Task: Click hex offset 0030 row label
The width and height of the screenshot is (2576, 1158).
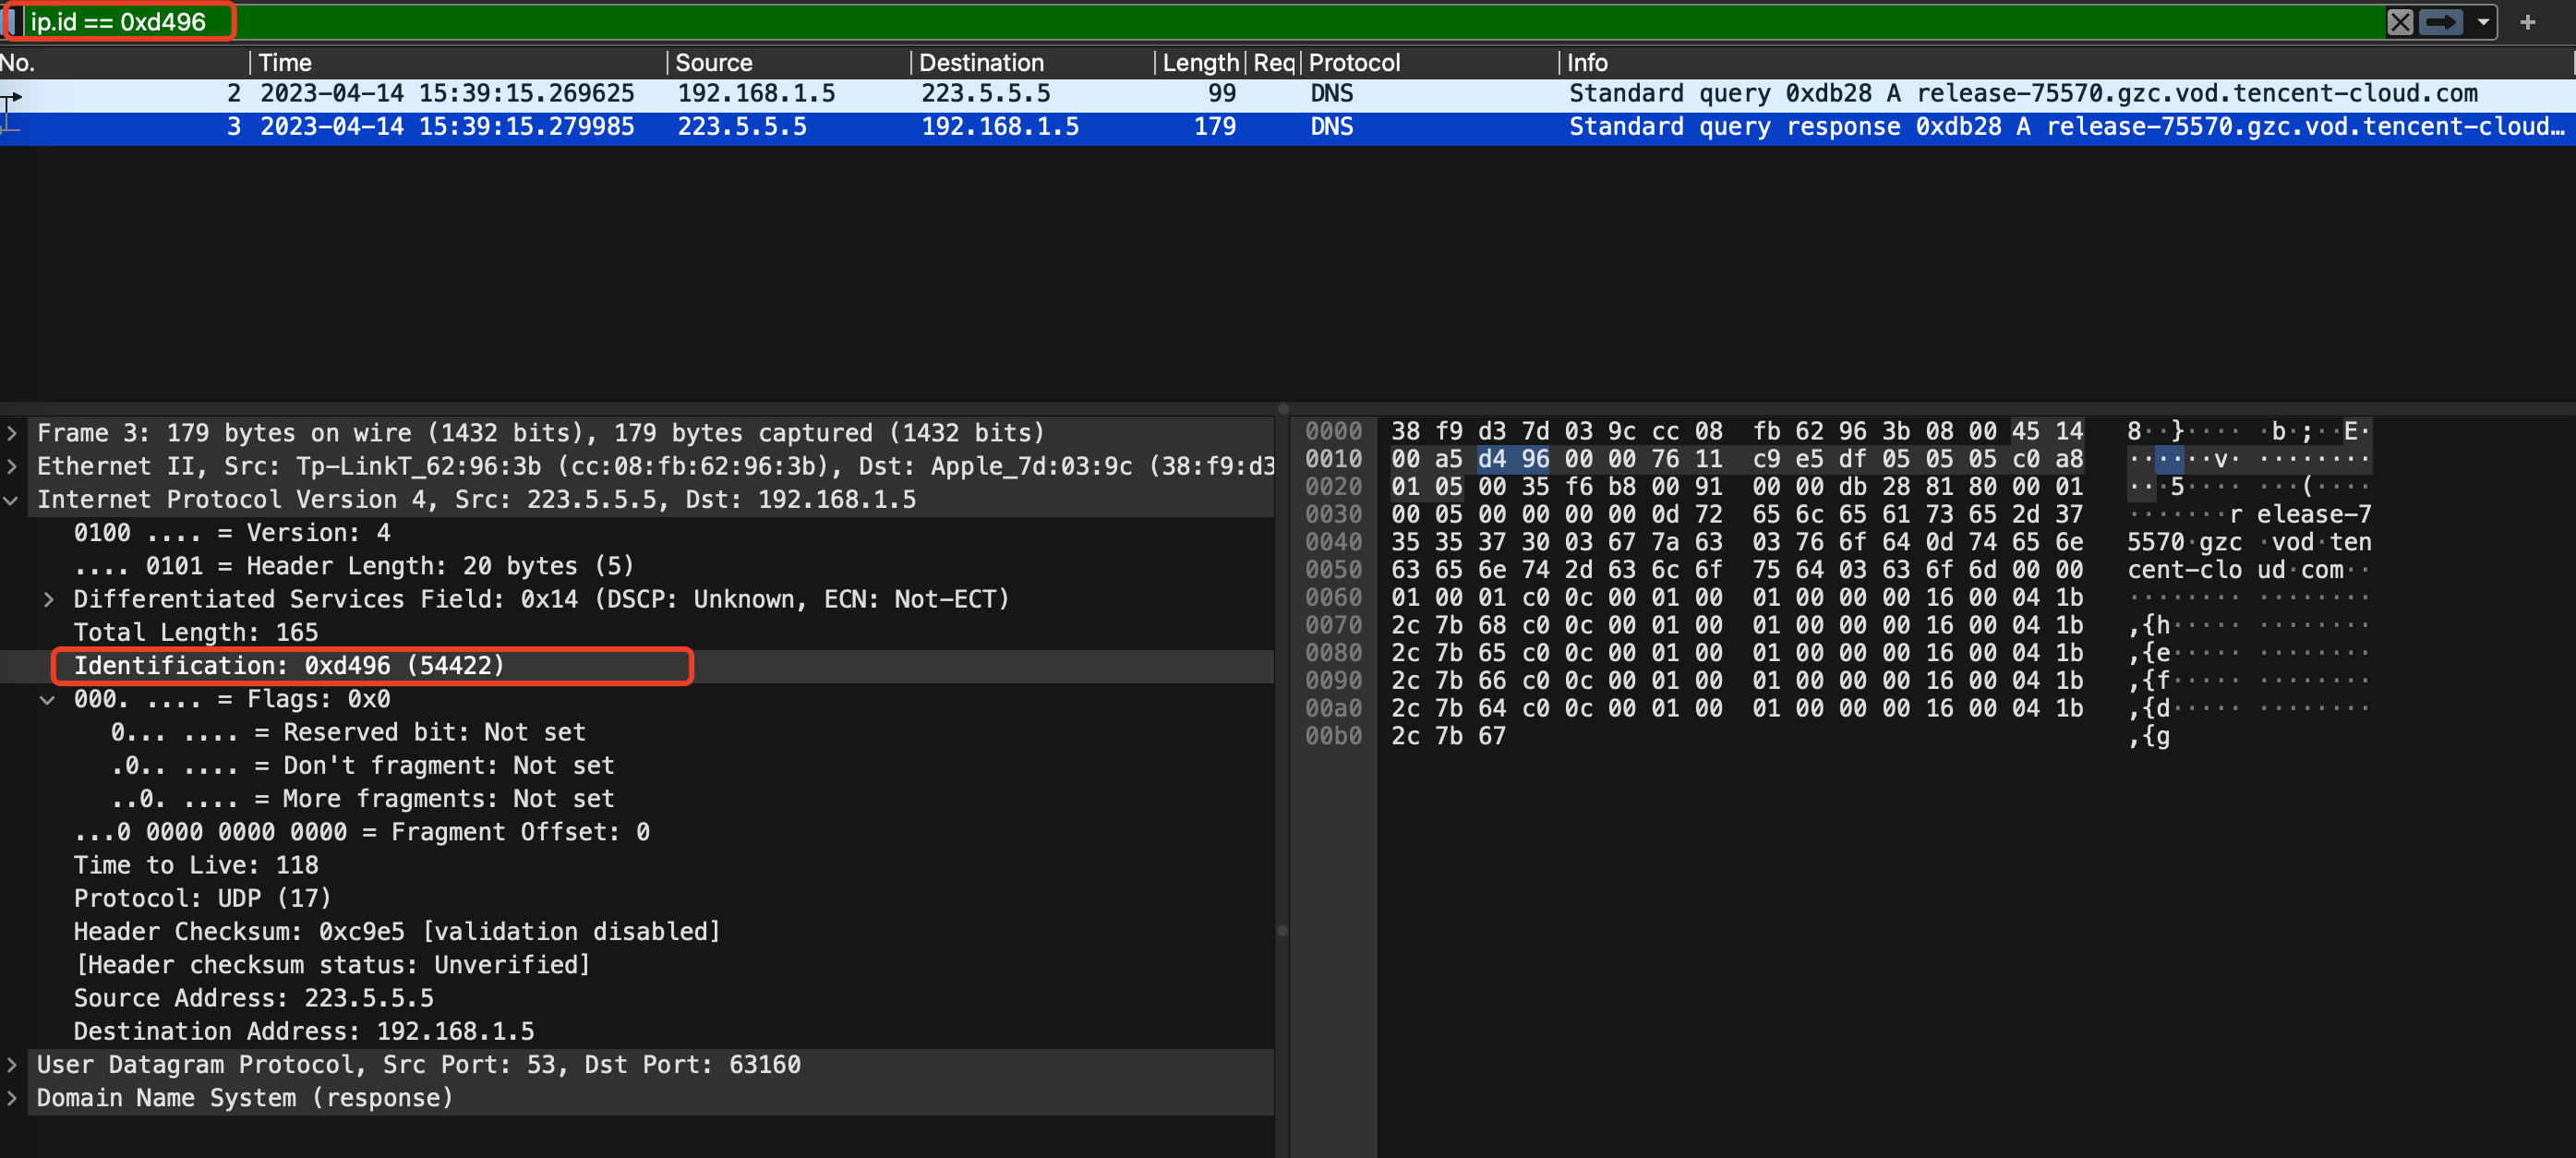Action: coord(1333,515)
